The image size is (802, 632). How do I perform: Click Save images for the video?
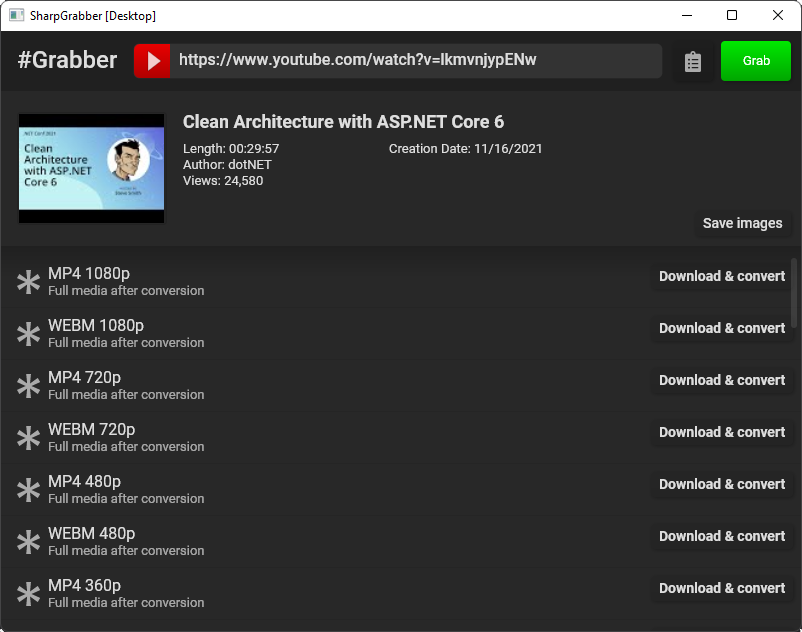pos(742,223)
